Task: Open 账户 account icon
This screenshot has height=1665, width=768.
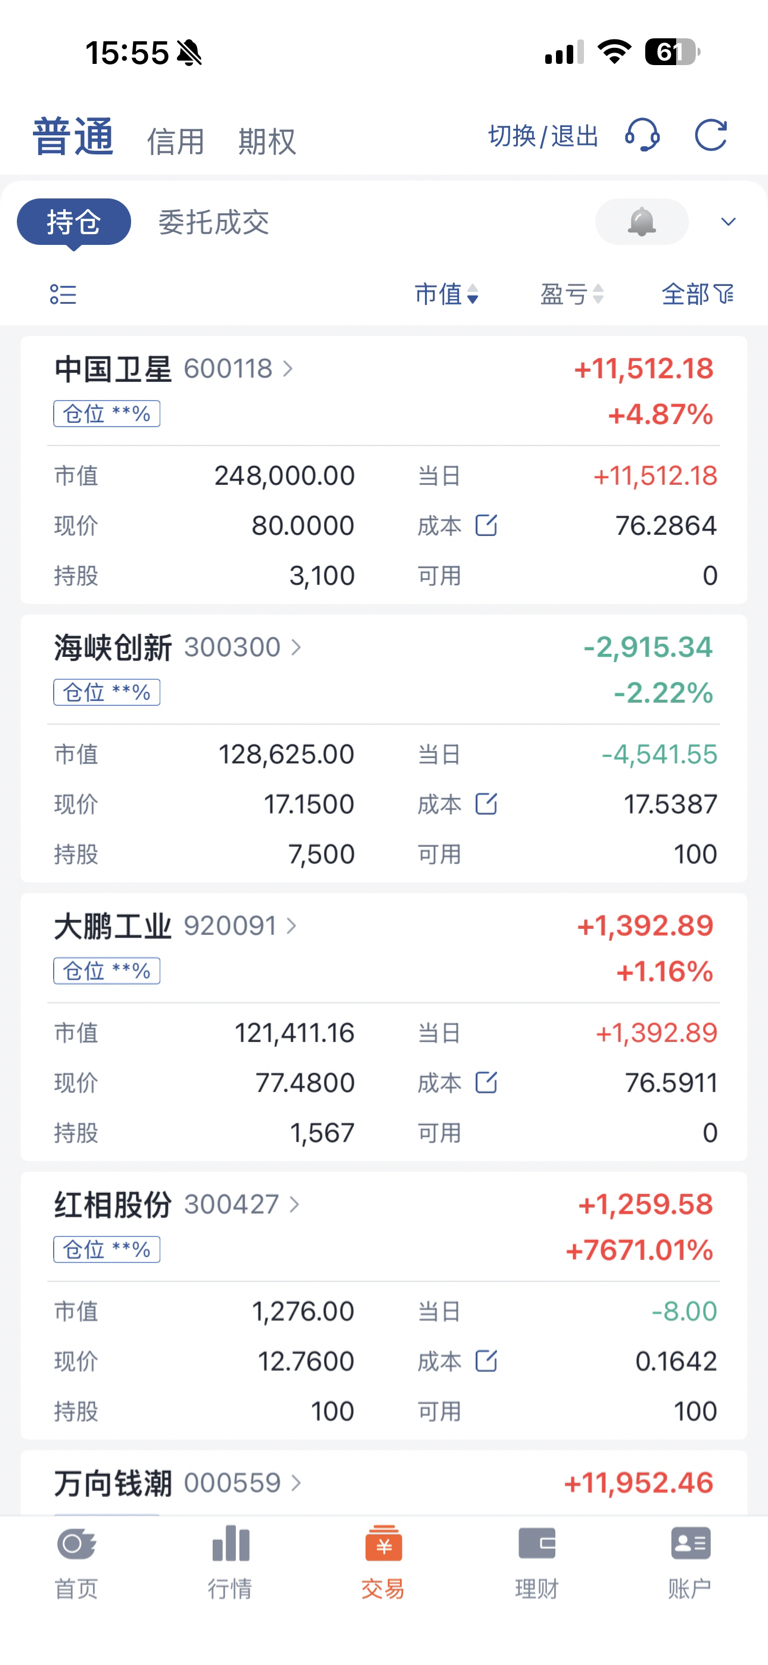Action: [x=689, y=1561]
